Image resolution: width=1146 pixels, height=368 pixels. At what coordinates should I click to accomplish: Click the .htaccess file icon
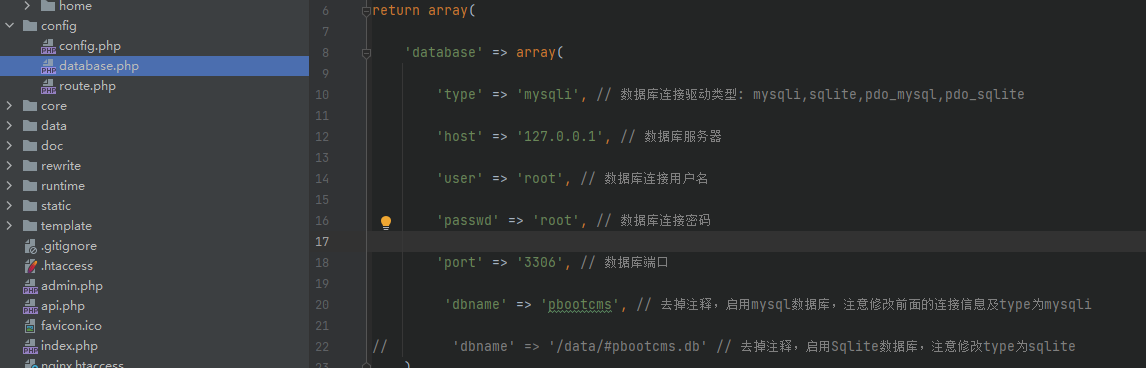pyautogui.click(x=30, y=267)
